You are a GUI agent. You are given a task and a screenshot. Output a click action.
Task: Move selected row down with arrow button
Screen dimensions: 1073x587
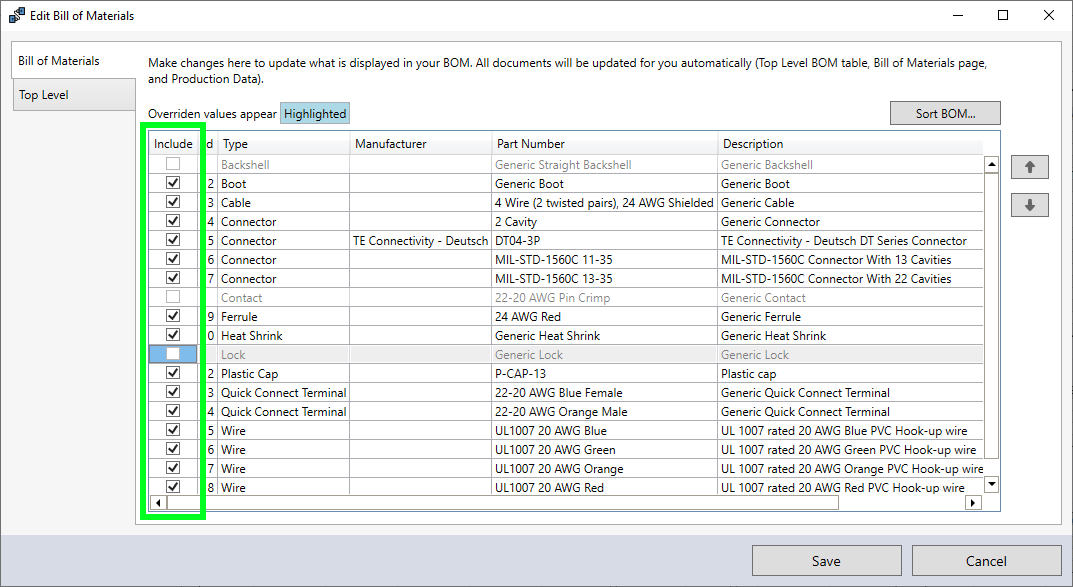[x=1029, y=205]
